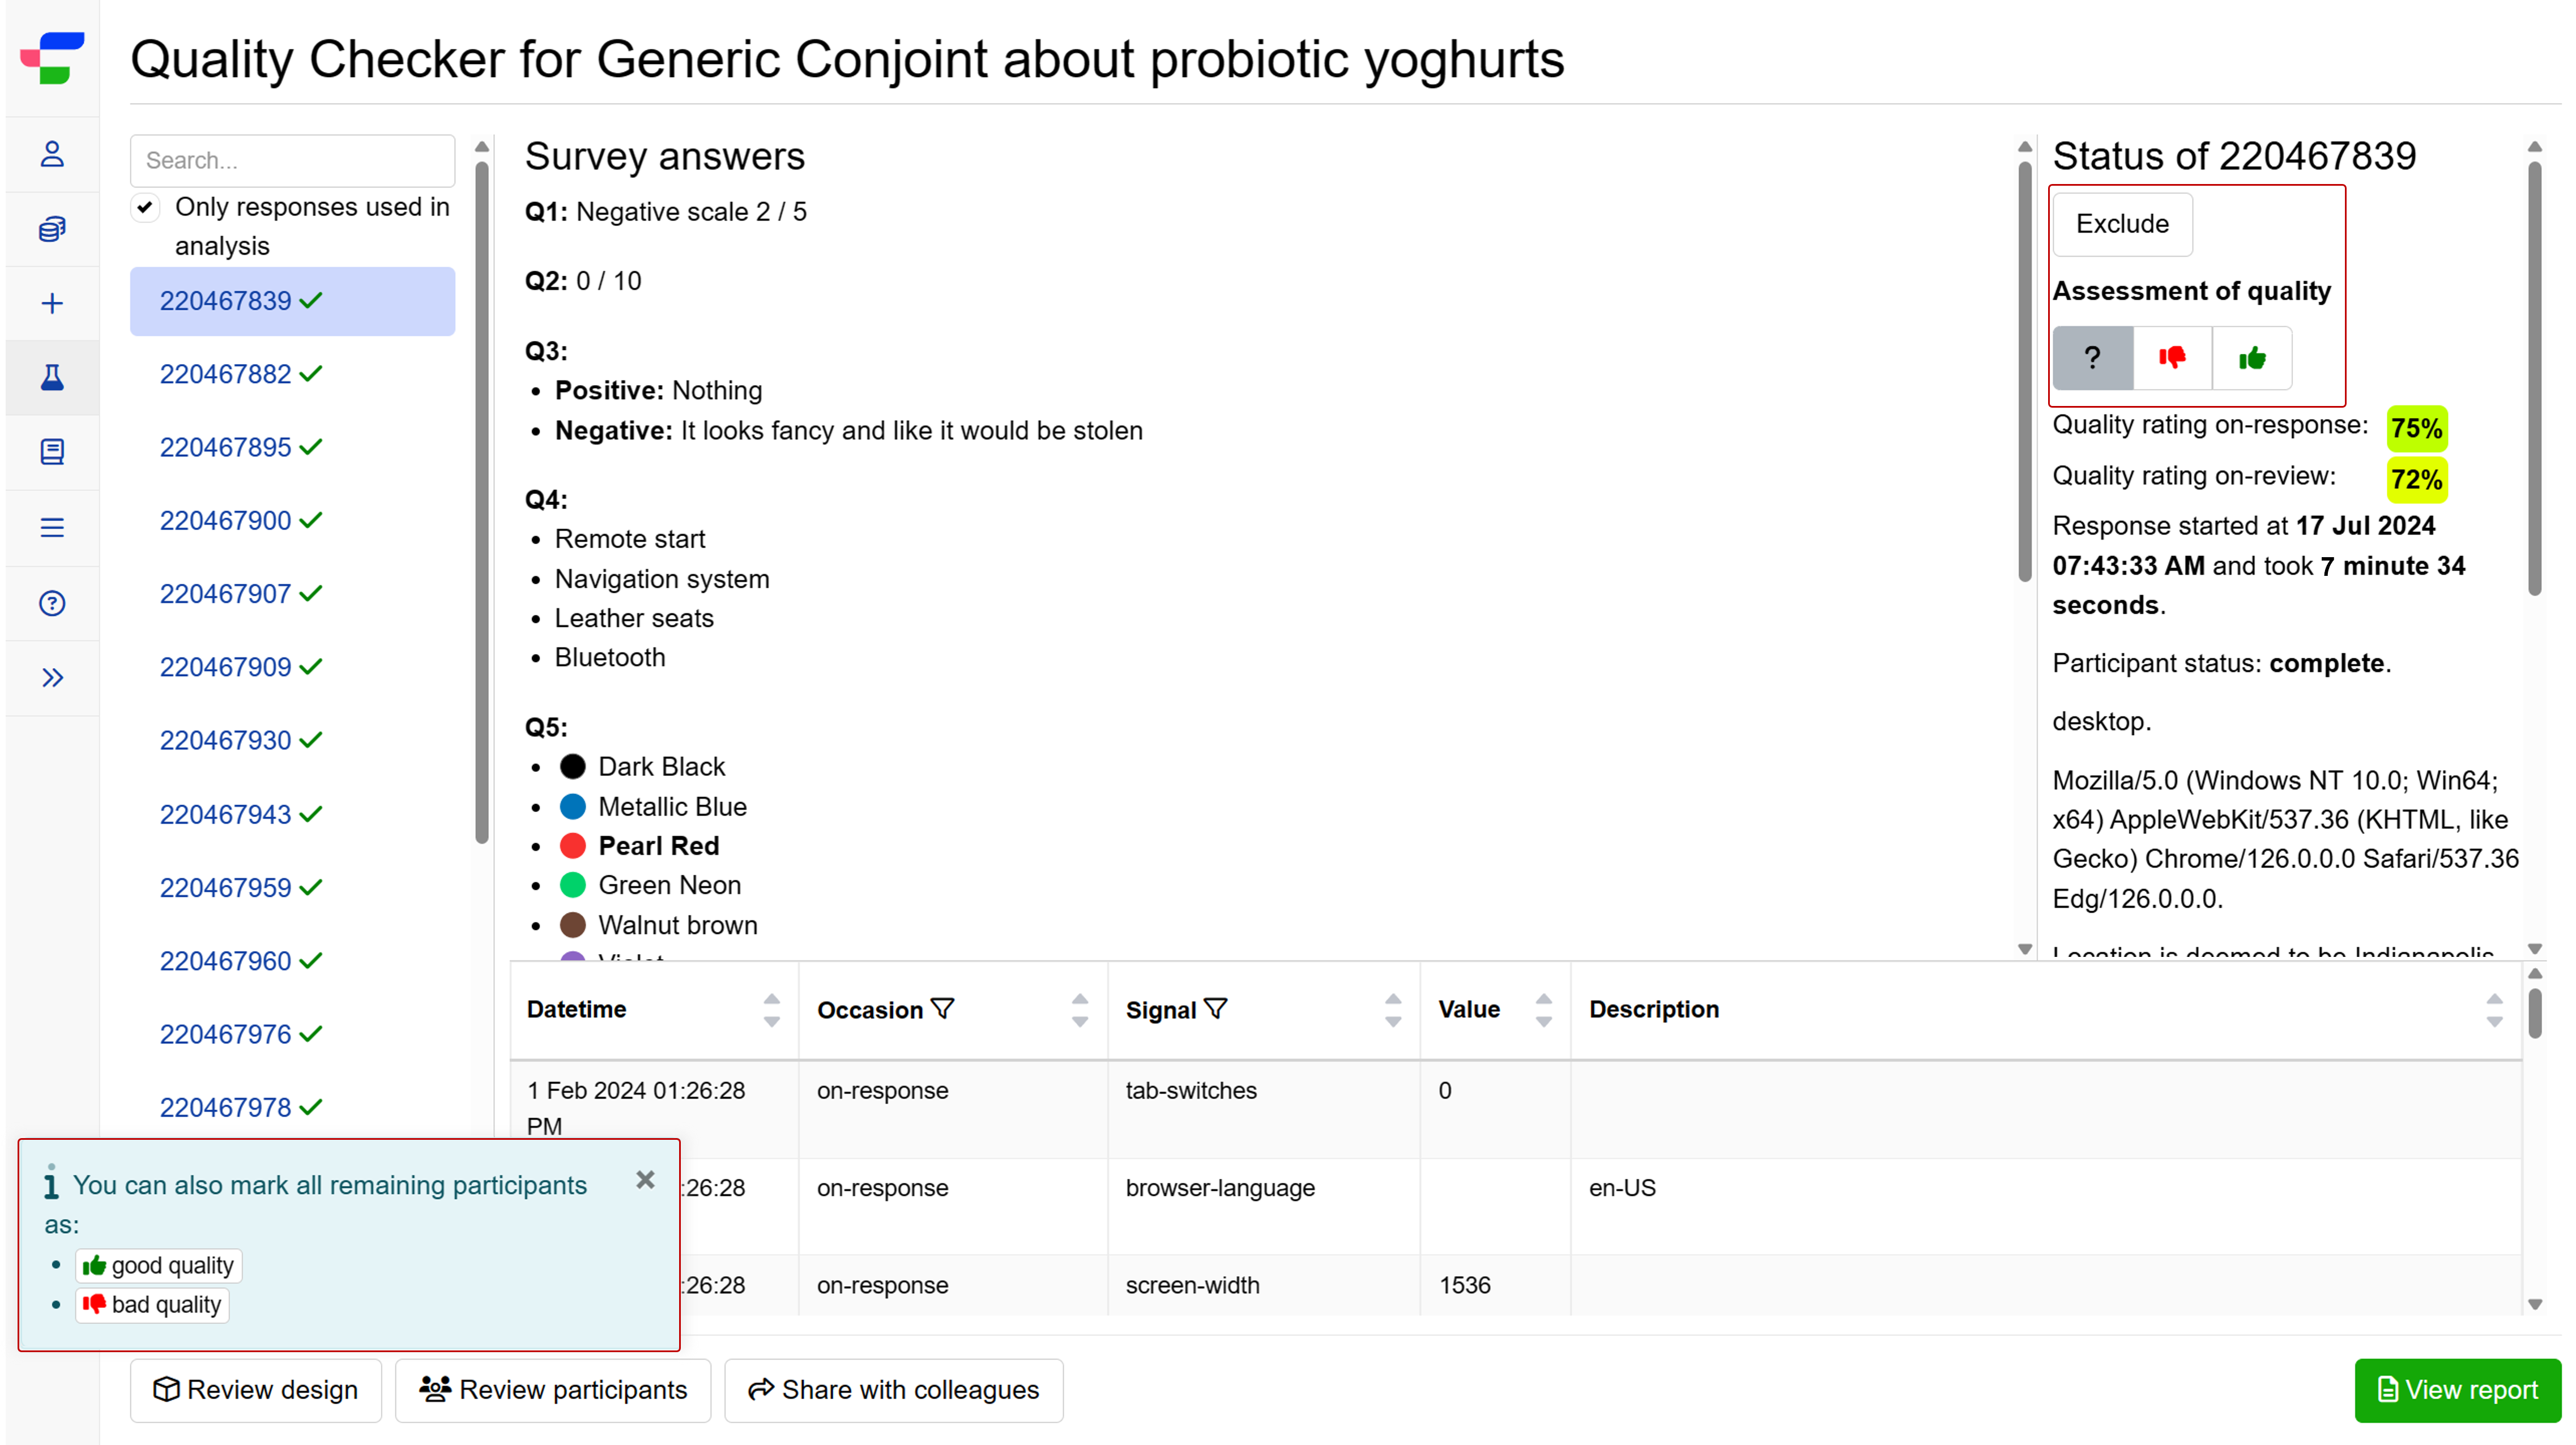The height and width of the screenshot is (1445, 2576).
Task: Open the user profile sidebar icon
Action: tap(52, 154)
